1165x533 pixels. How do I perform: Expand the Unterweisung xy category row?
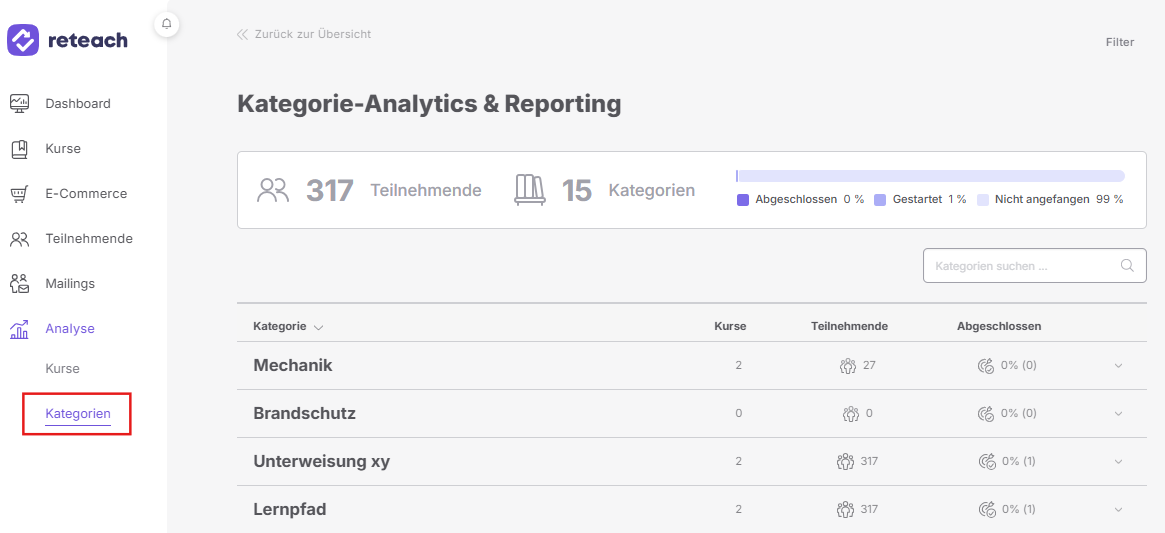click(x=1119, y=462)
